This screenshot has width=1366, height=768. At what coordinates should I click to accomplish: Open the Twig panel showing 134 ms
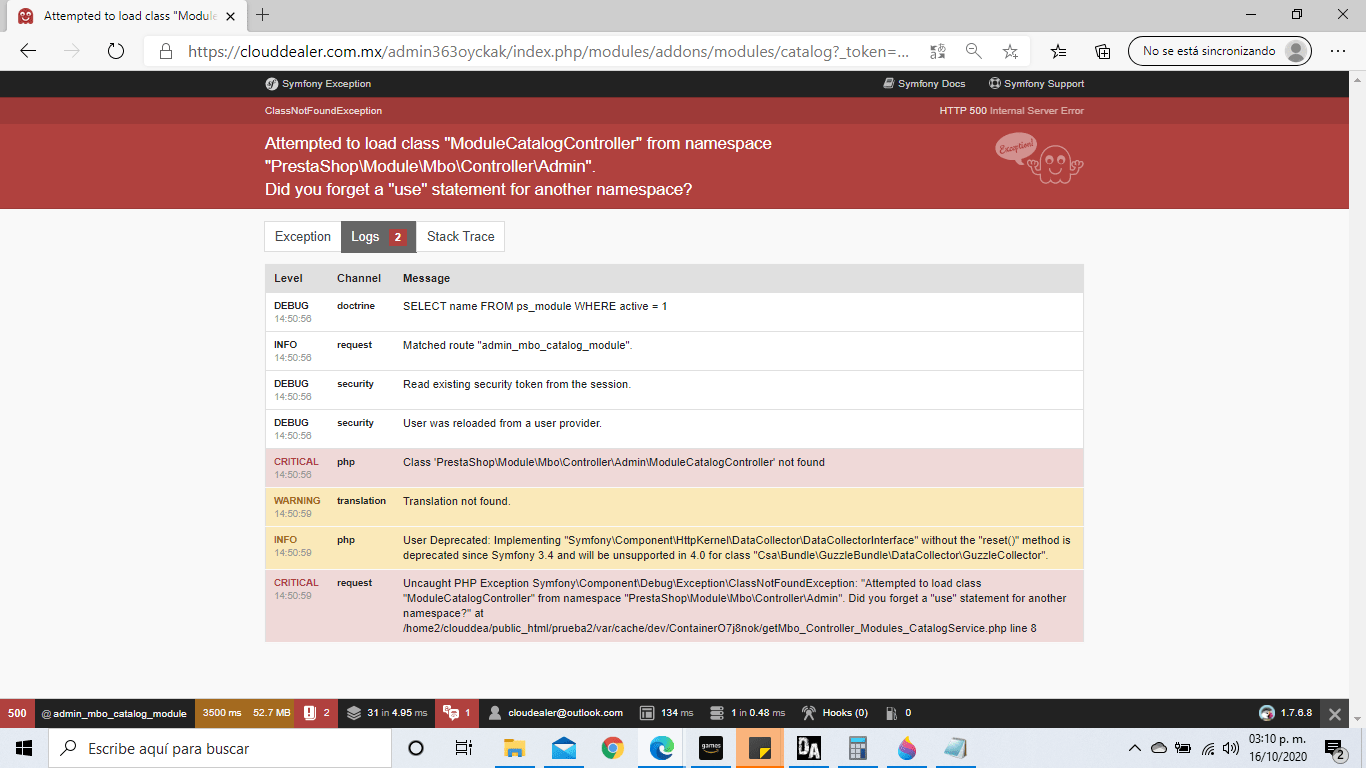[x=666, y=713]
